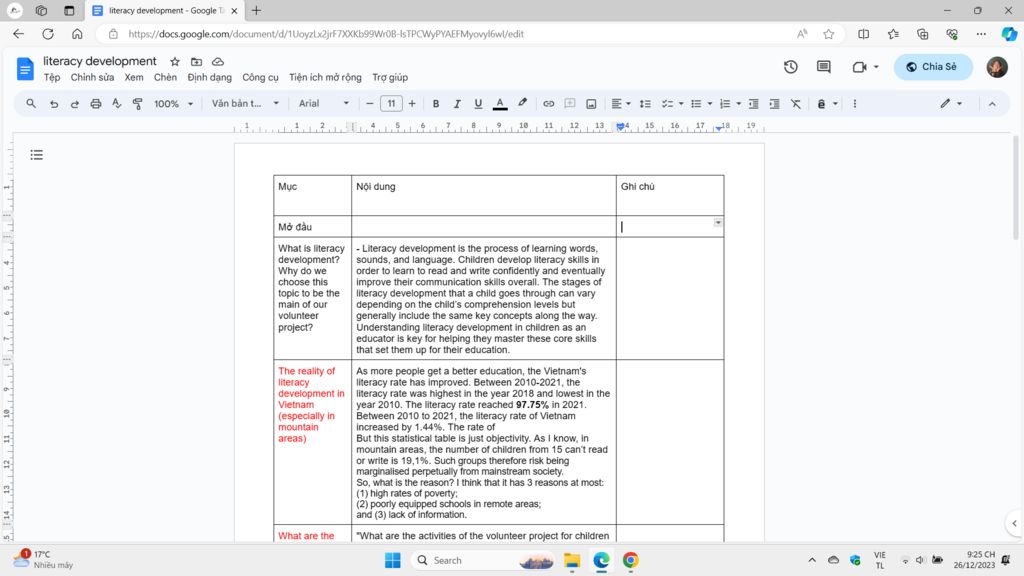Open a new browser tab

(x=257, y=10)
